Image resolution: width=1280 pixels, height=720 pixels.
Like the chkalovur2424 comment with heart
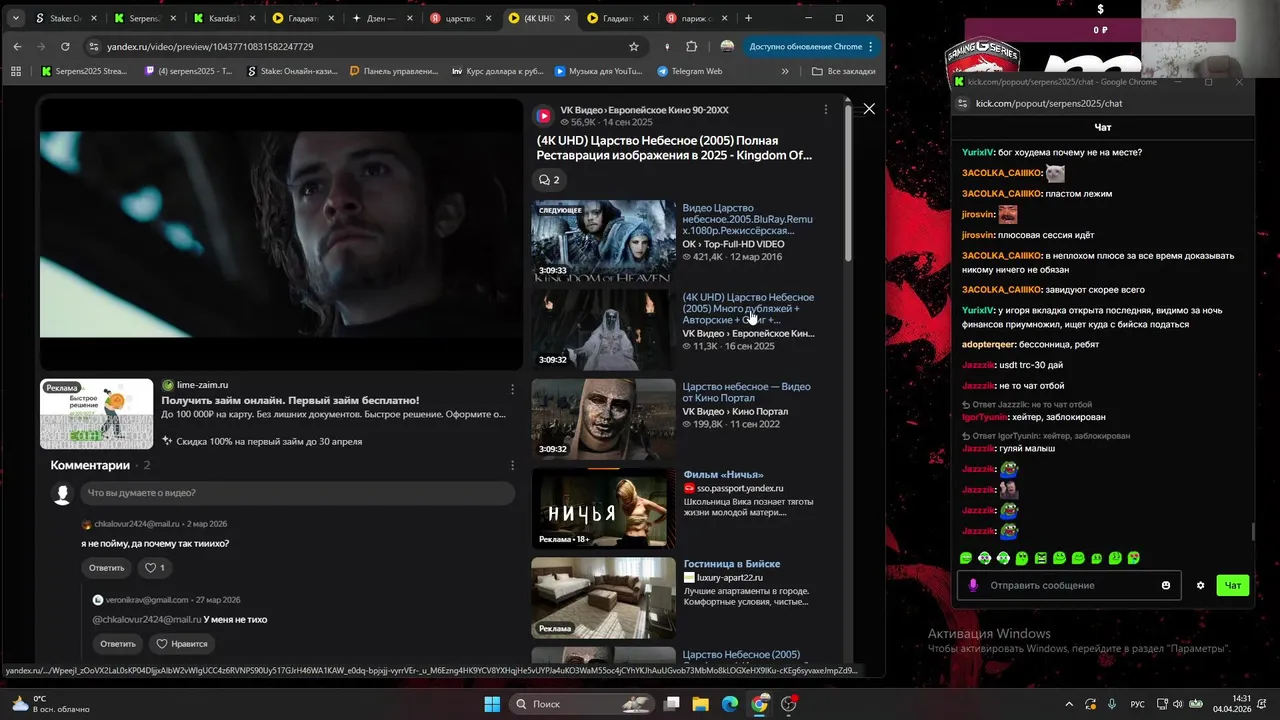pyautogui.click(x=154, y=568)
